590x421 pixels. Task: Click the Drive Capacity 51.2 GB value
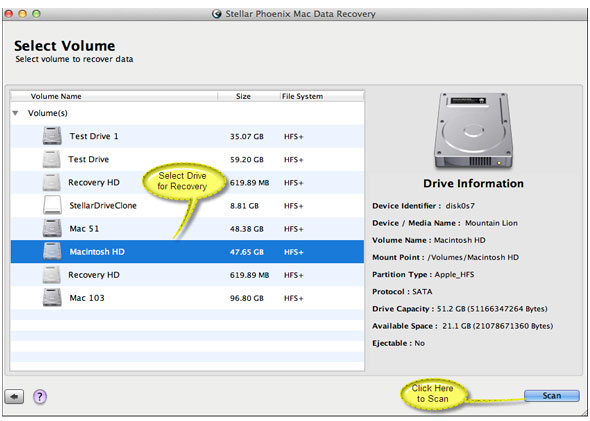click(x=492, y=309)
